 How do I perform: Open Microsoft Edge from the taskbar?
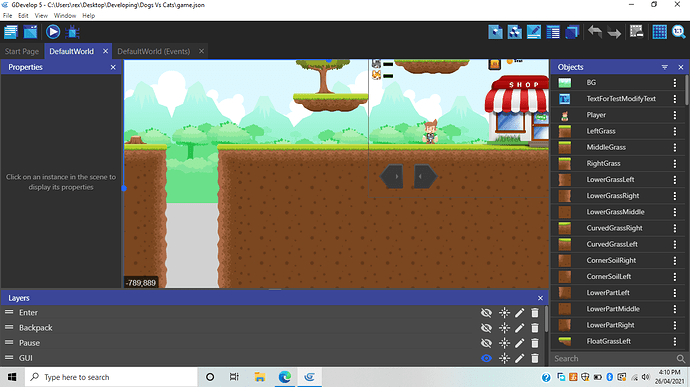285,377
